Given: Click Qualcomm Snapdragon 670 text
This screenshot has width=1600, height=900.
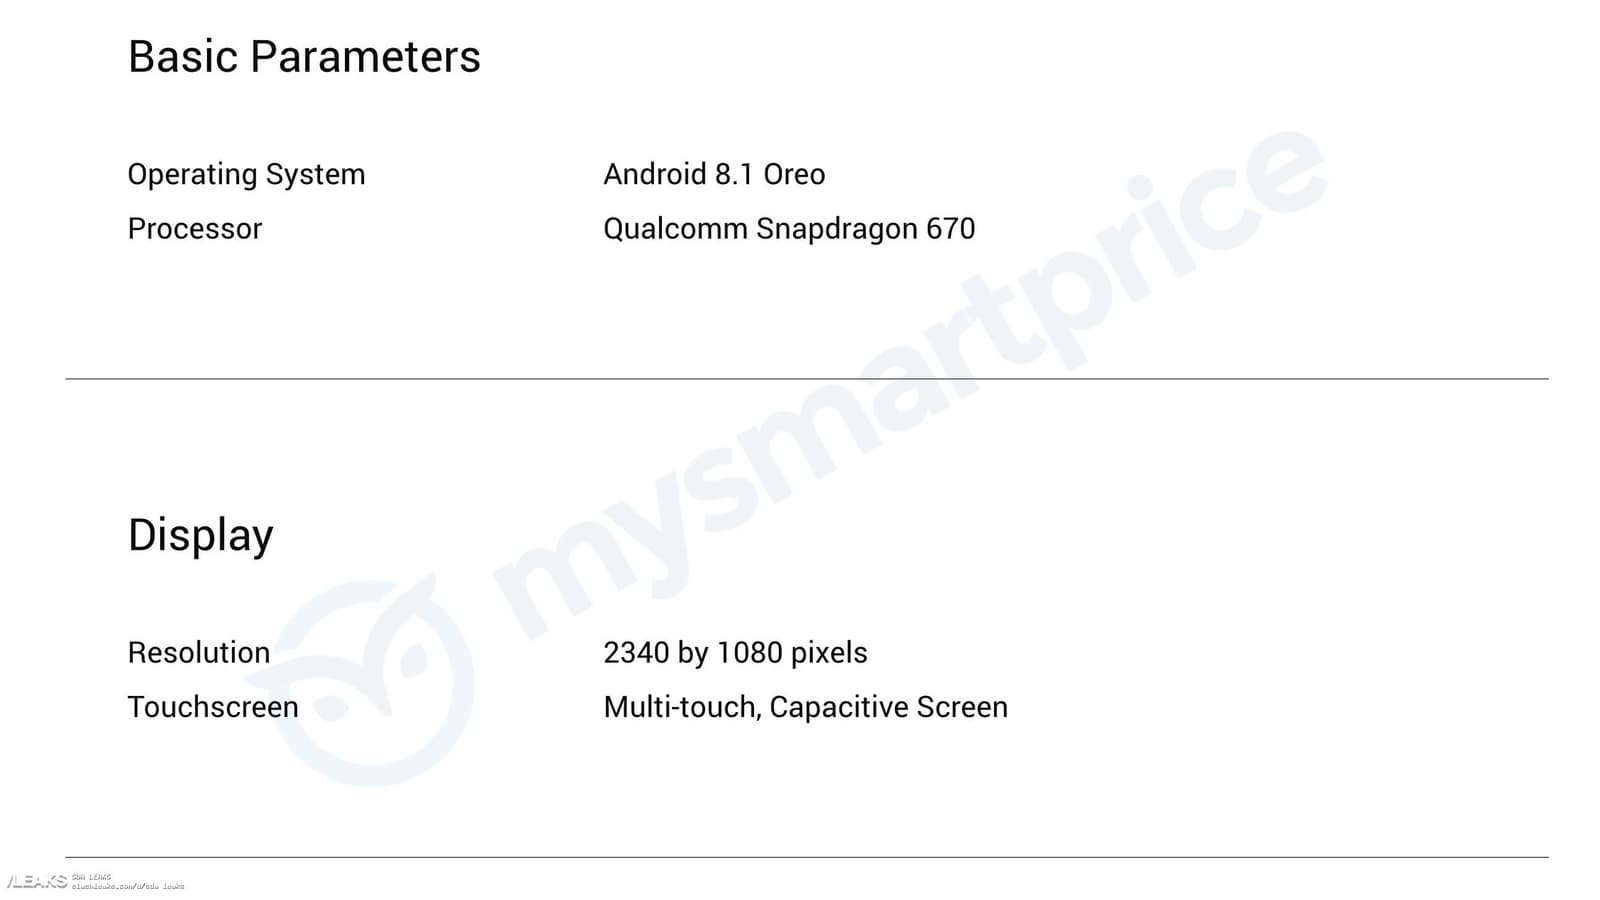Looking at the screenshot, I should [x=788, y=229].
